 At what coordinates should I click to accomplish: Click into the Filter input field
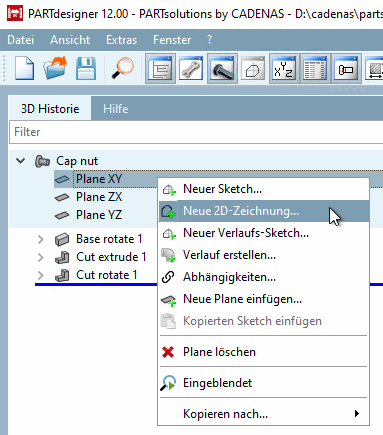coord(196,132)
